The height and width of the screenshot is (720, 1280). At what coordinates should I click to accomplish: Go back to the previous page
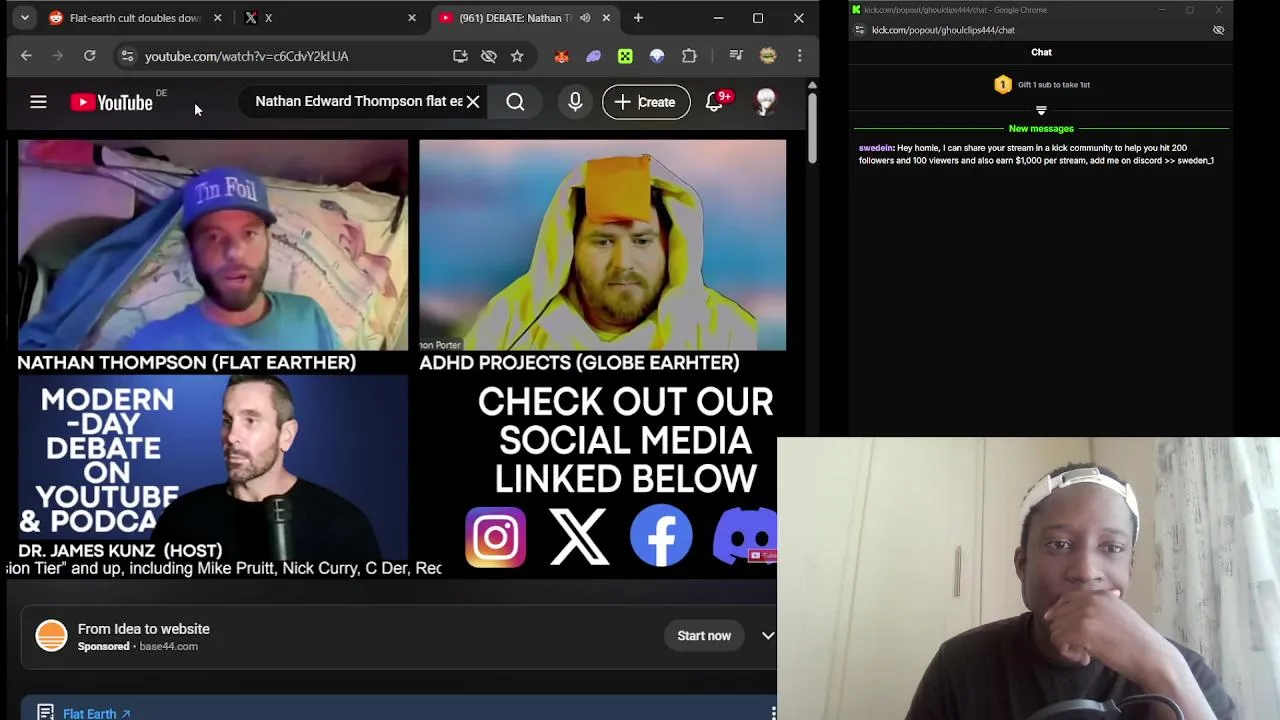[26, 56]
